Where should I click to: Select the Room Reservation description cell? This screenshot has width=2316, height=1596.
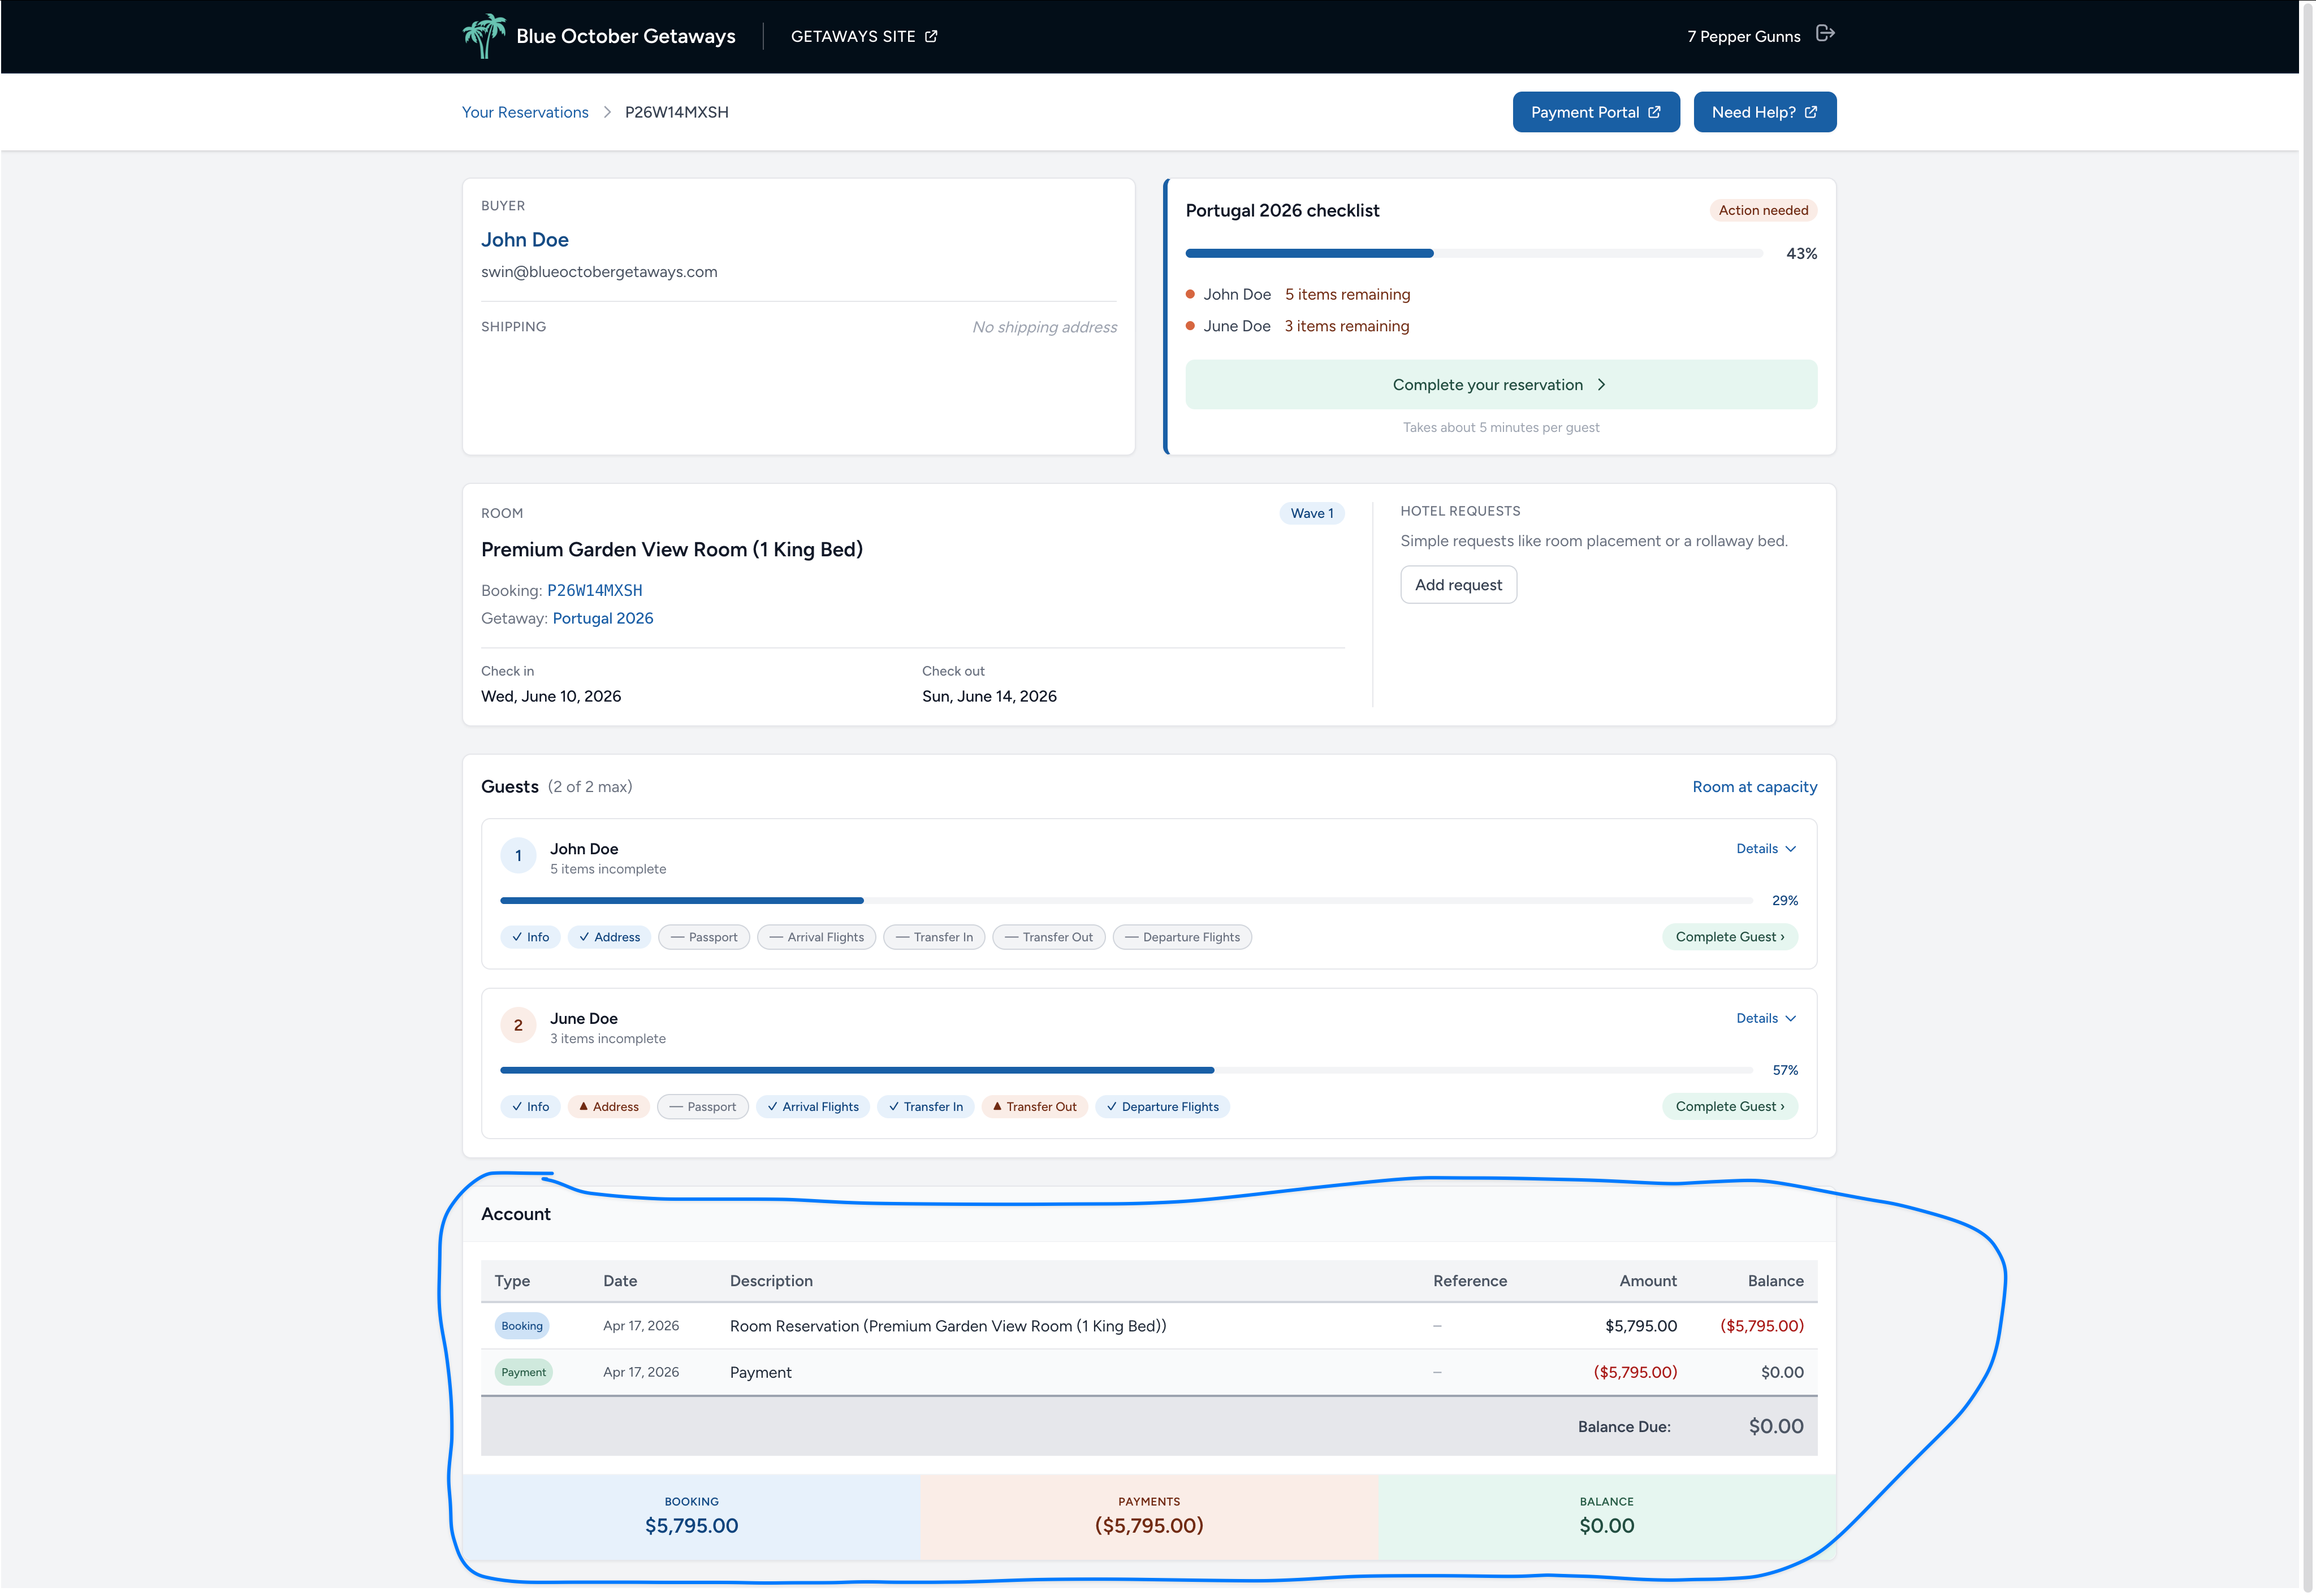click(948, 1327)
